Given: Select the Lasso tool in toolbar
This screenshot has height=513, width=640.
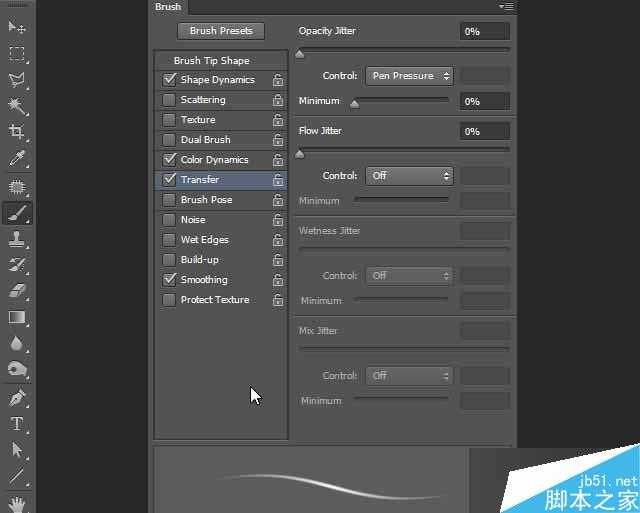Looking at the screenshot, I should pyautogui.click(x=17, y=80).
